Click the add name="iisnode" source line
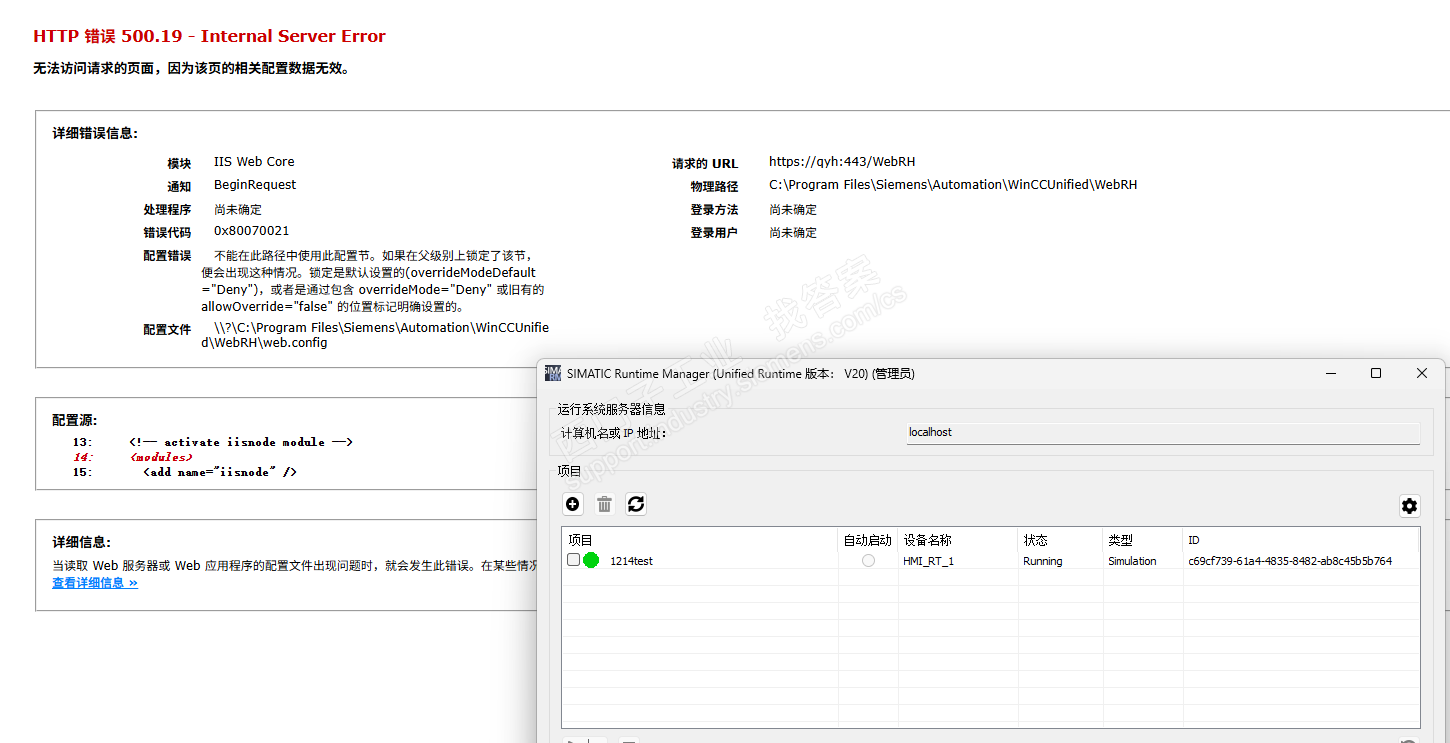The width and height of the screenshot is (1450, 743). (x=220, y=472)
